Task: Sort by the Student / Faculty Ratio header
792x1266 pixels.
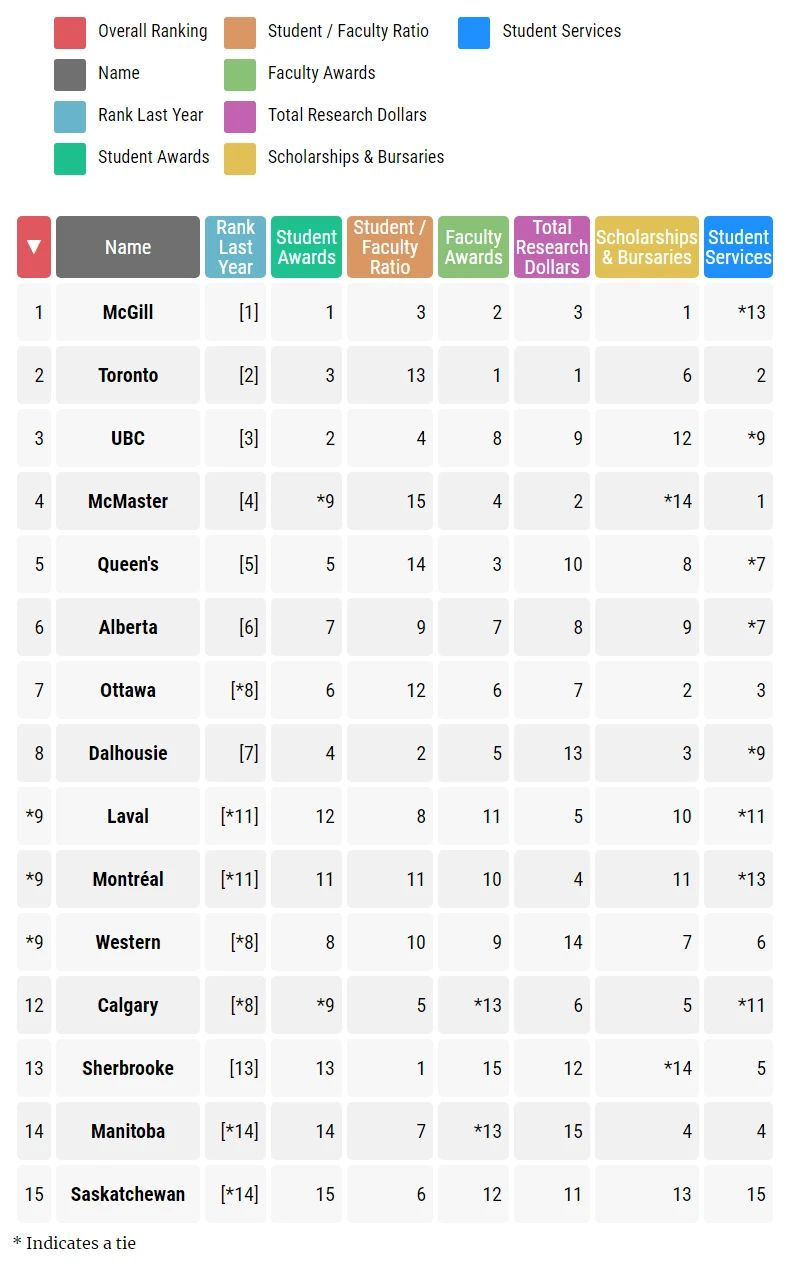Action: tap(390, 247)
